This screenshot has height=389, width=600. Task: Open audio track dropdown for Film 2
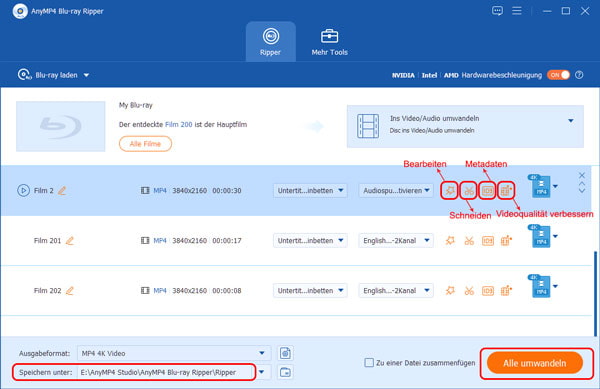396,190
